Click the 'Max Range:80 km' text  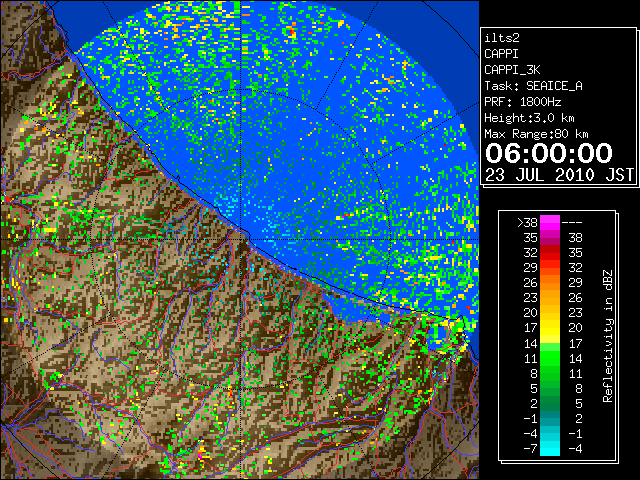tap(536, 134)
